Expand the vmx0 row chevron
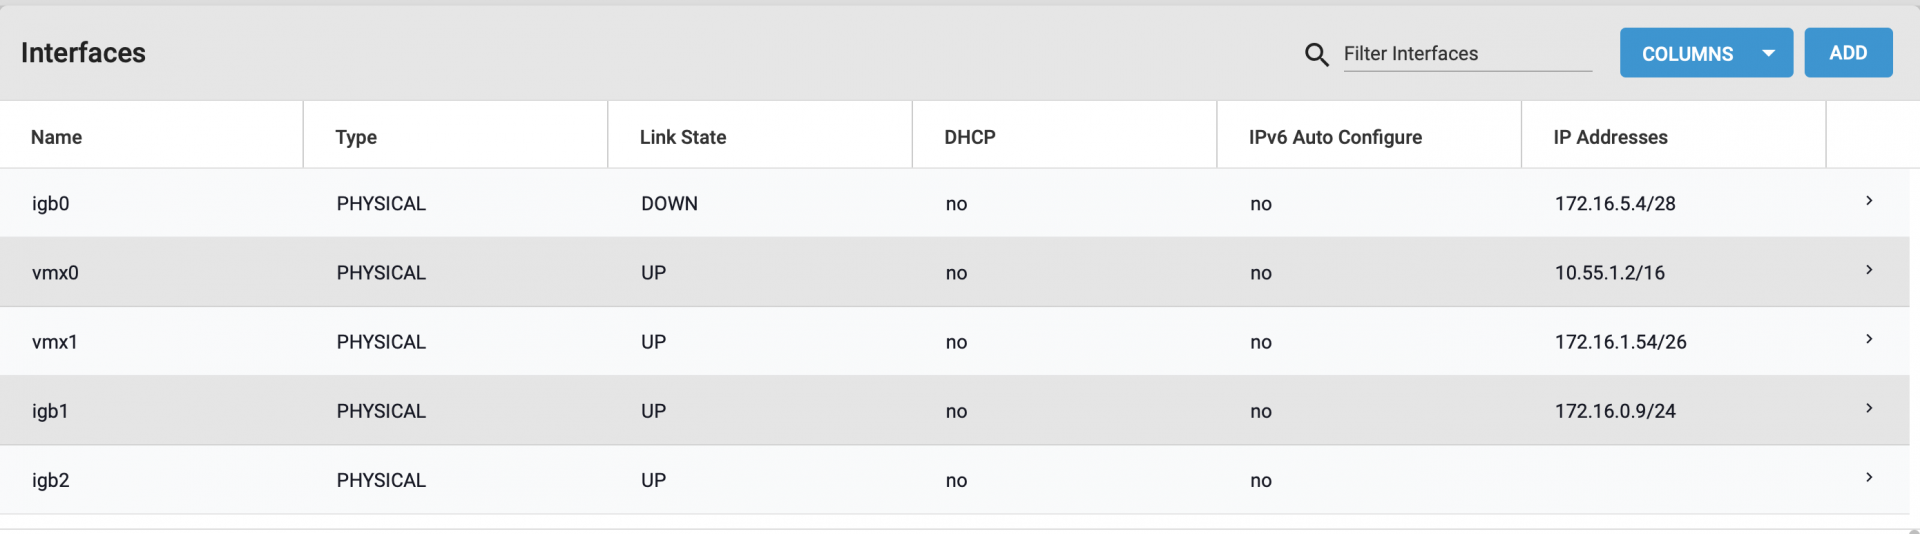Viewport: 1920px width, 534px height. (1868, 270)
